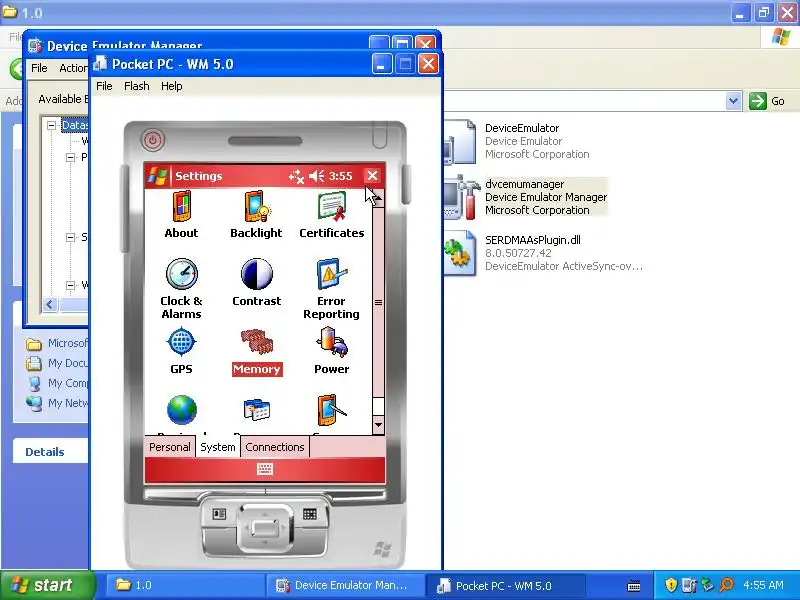Open the About settings icon
The height and width of the screenshot is (600, 800).
(x=181, y=214)
